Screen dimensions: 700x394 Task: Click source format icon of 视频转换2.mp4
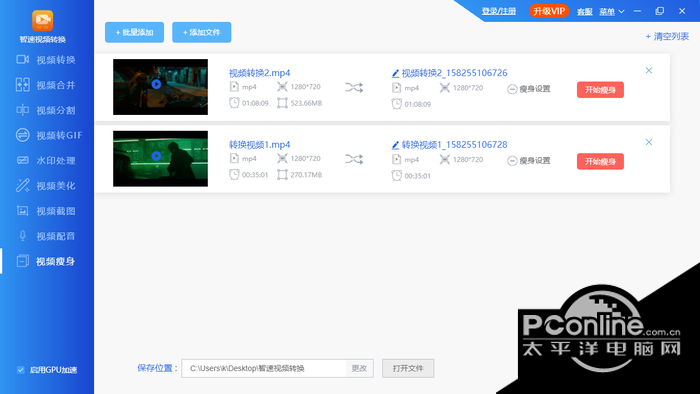coord(234,87)
